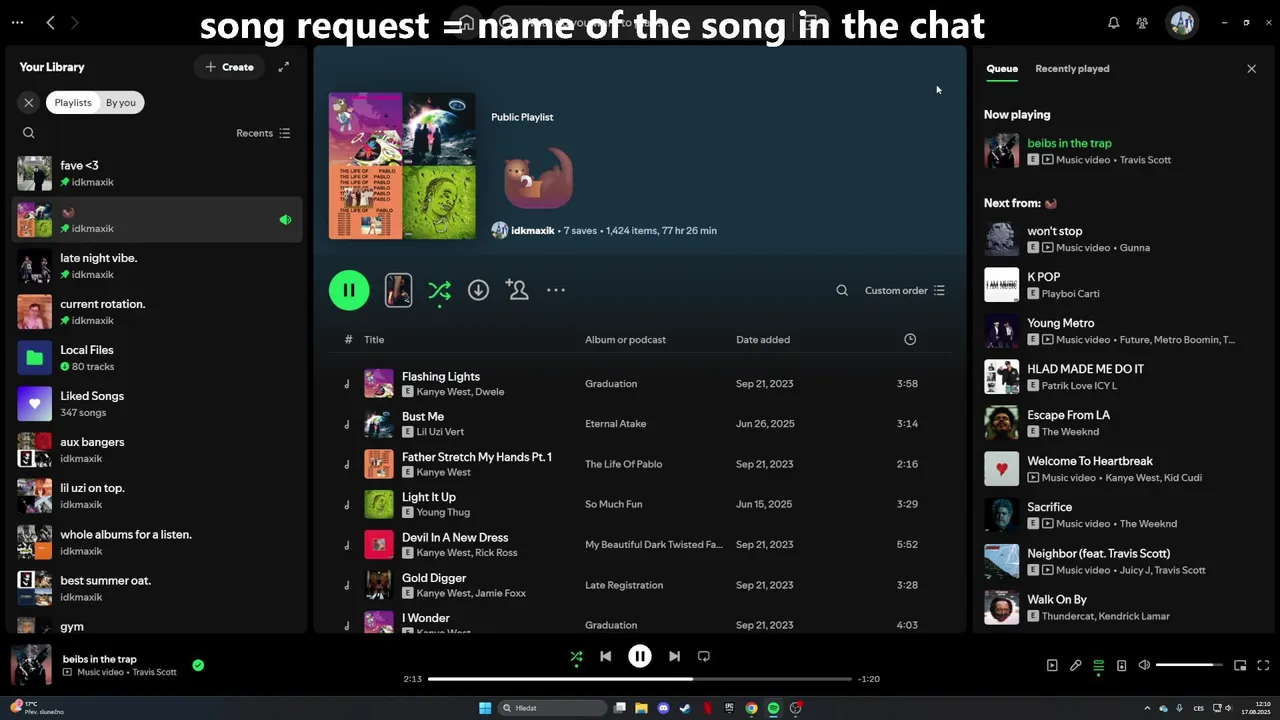Click the playlist cover art thumbnail

tap(402, 166)
